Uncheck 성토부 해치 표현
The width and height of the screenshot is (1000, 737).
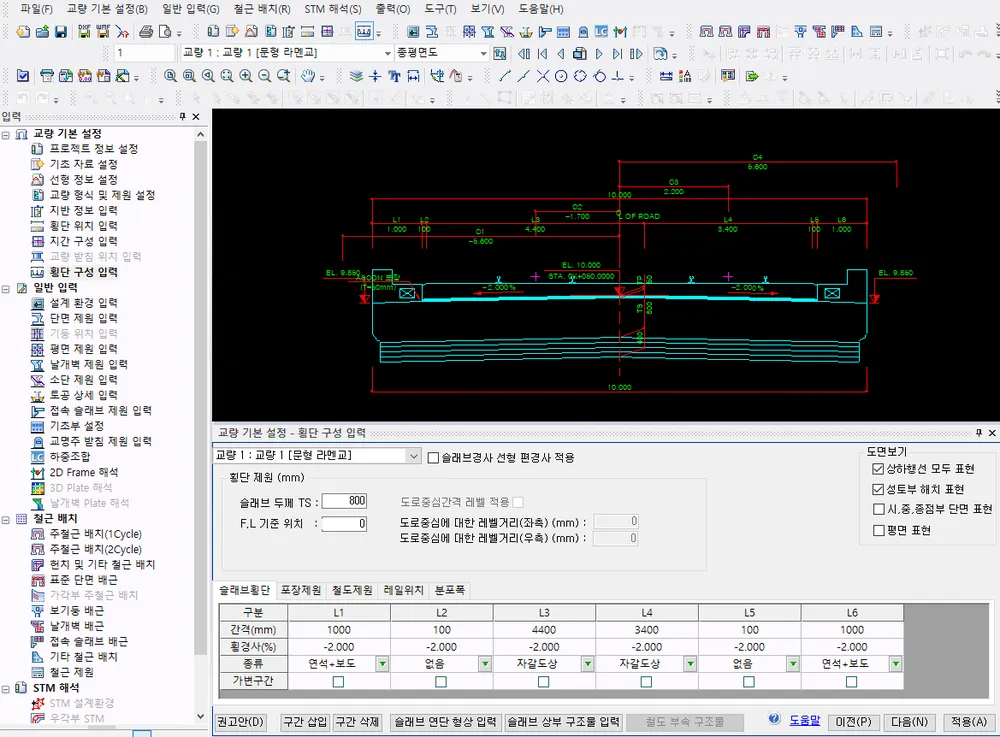click(878, 490)
